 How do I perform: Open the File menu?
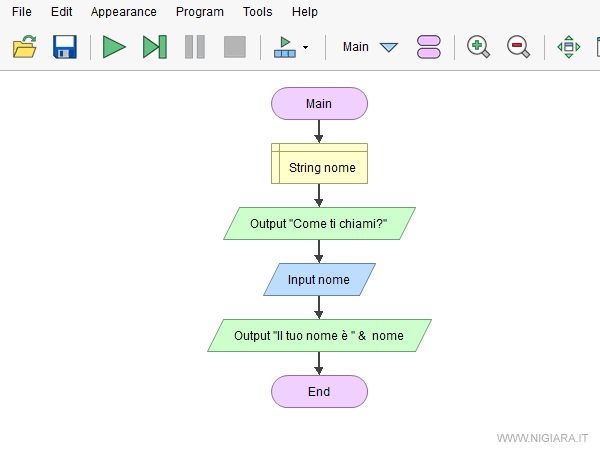click(22, 12)
